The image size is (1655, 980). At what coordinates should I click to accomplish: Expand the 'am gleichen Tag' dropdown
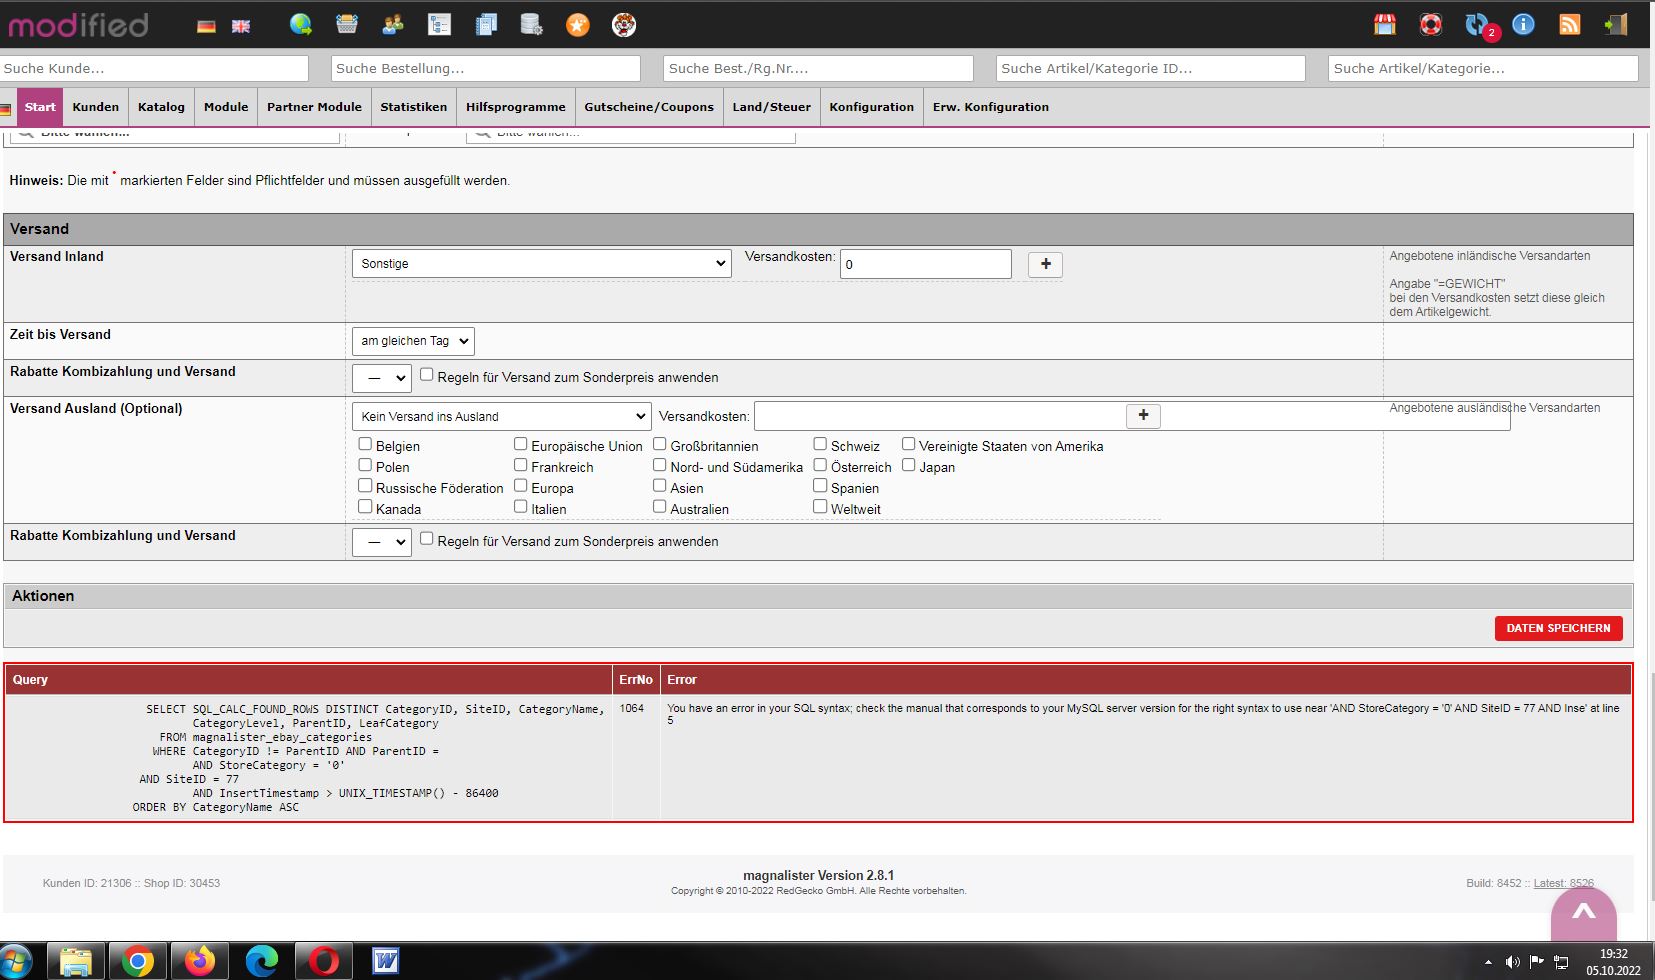point(413,341)
